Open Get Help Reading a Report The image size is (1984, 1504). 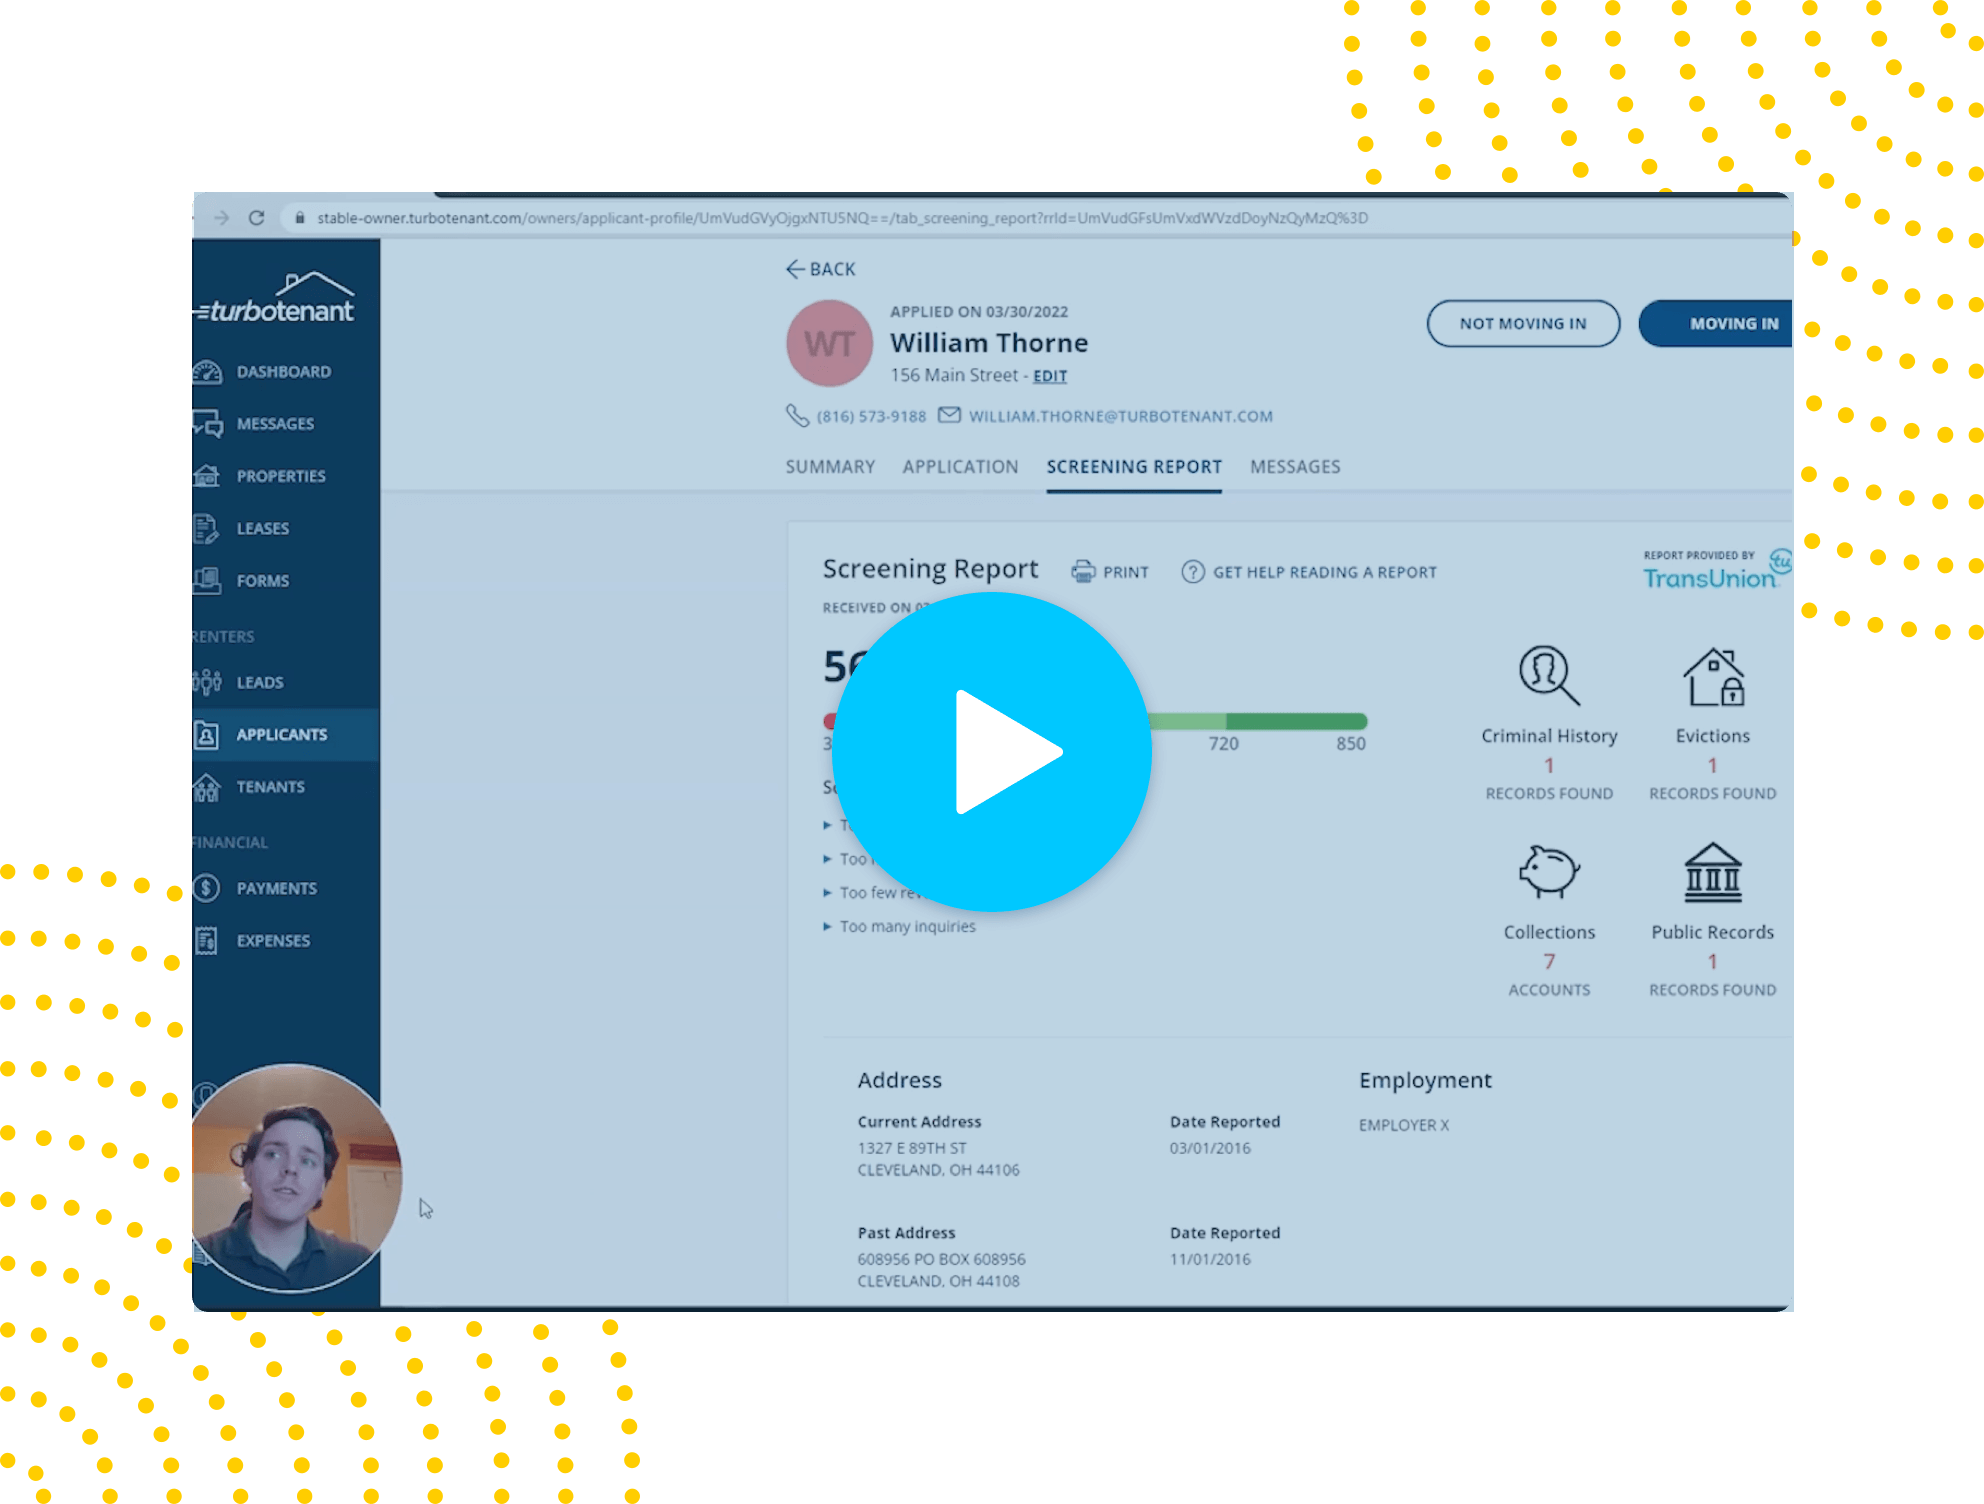tap(1325, 572)
